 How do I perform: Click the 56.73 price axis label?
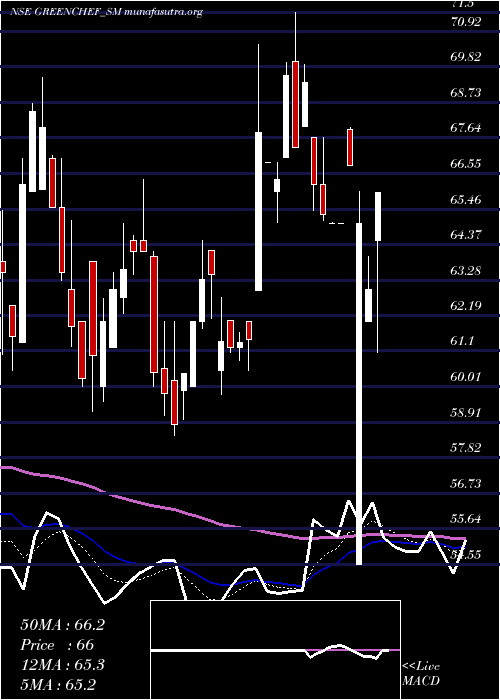click(x=466, y=483)
